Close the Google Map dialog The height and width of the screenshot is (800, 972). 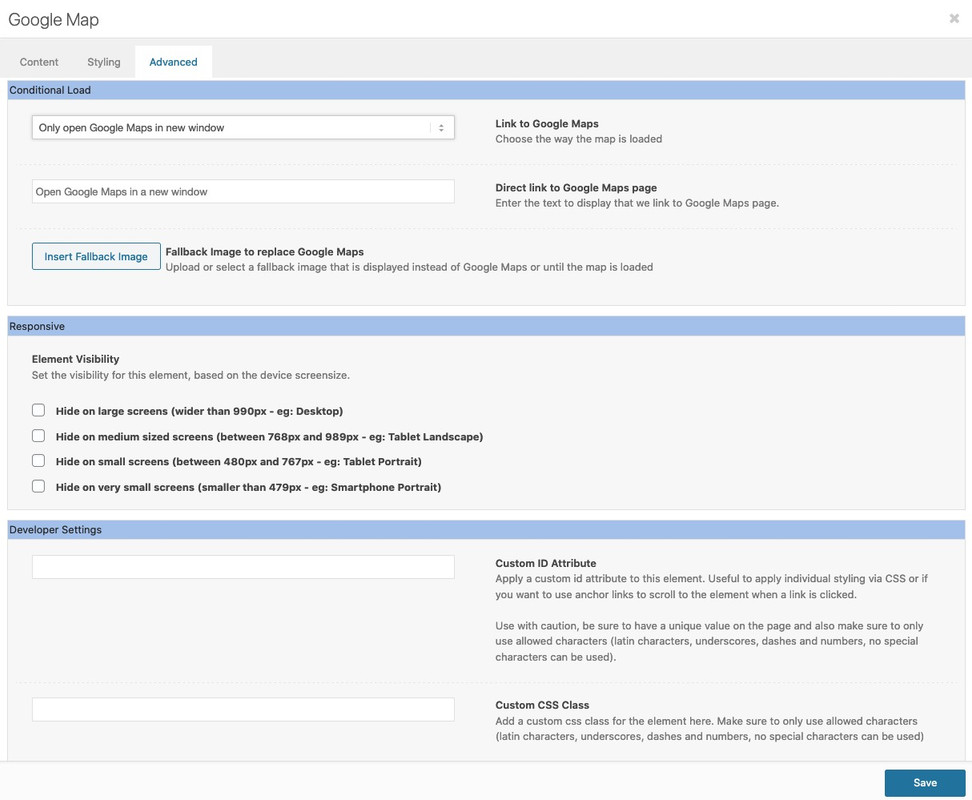click(x=954, y=19)
